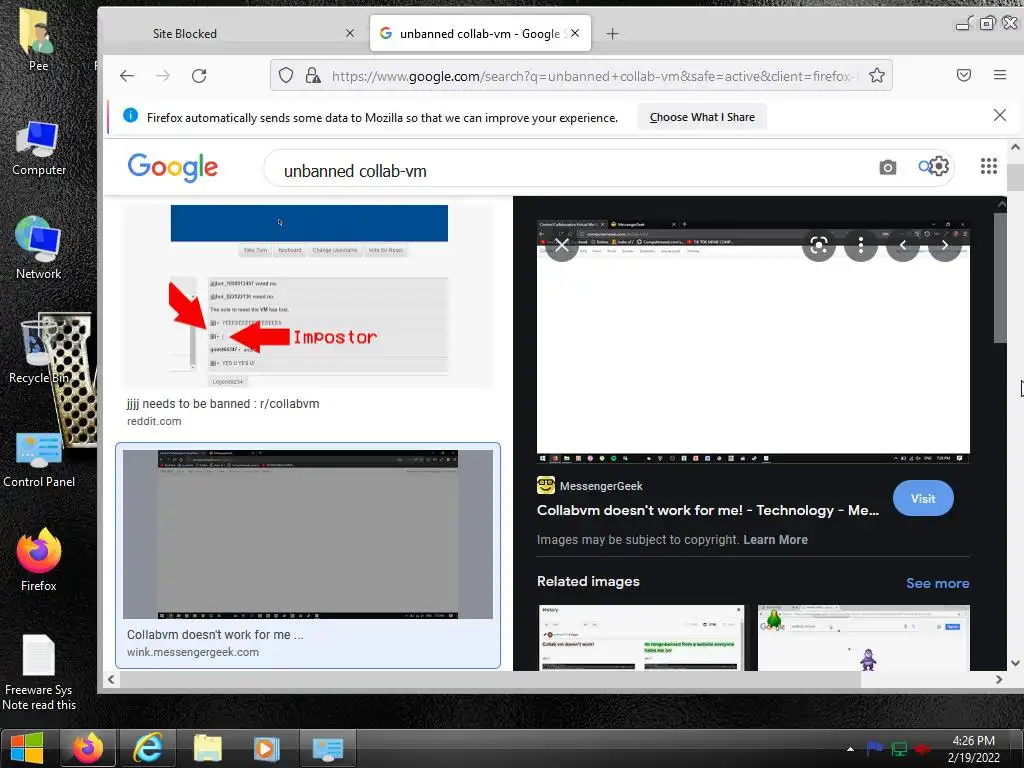
Task: Edit the unbanned collab-vm search box
Action: pyautogui.click(x=575, y=170)
